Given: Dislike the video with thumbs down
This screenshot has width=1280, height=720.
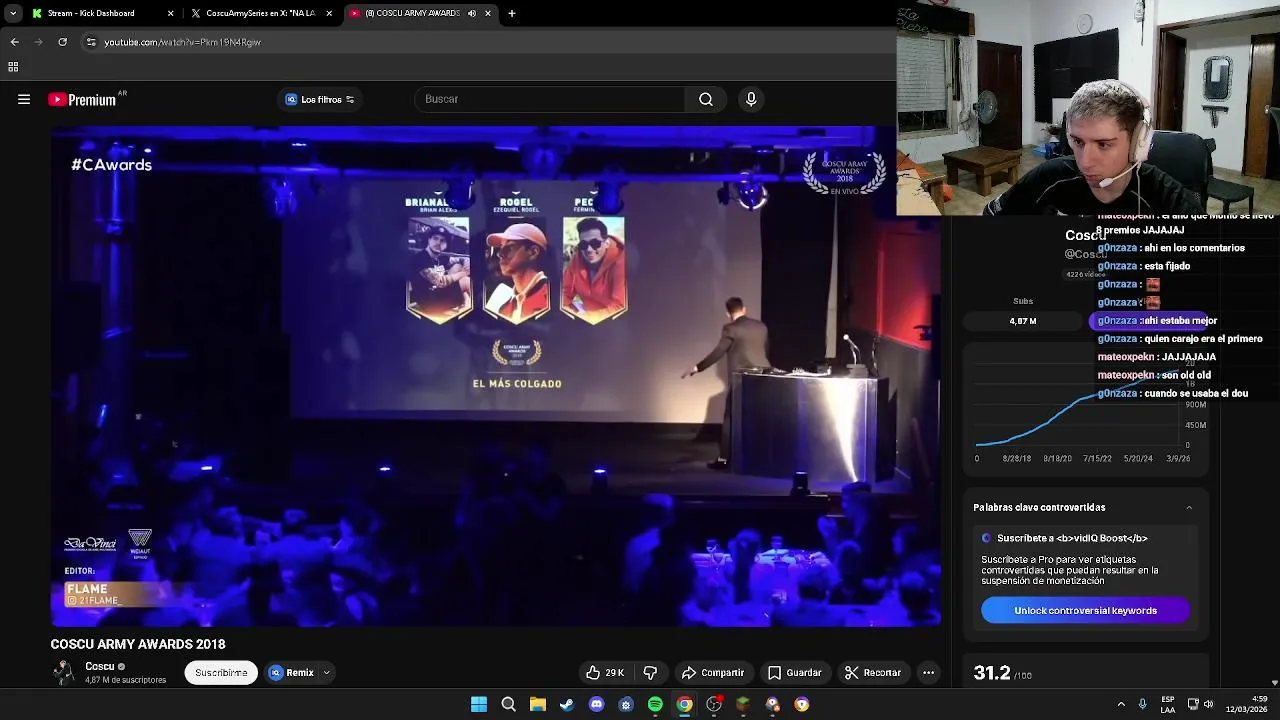Looking at the screenshot, I should point(650,673).
